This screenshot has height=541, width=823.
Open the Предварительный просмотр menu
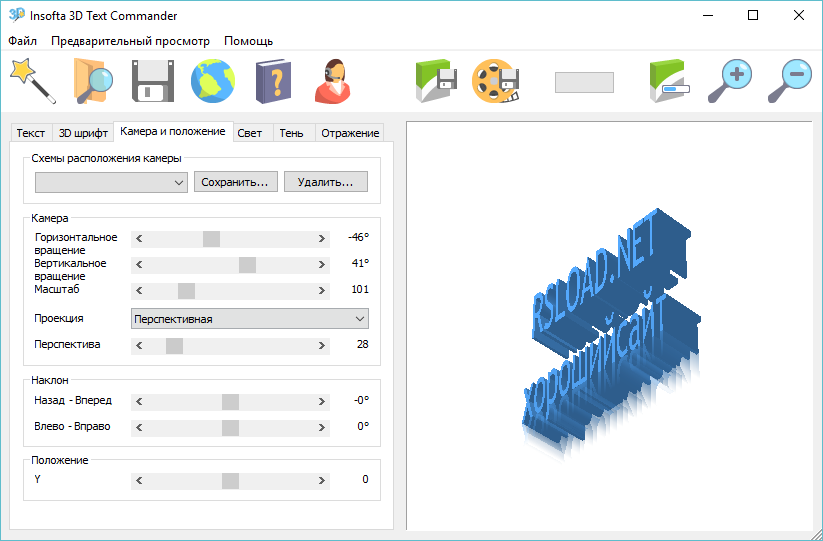[x=130, y=41]
